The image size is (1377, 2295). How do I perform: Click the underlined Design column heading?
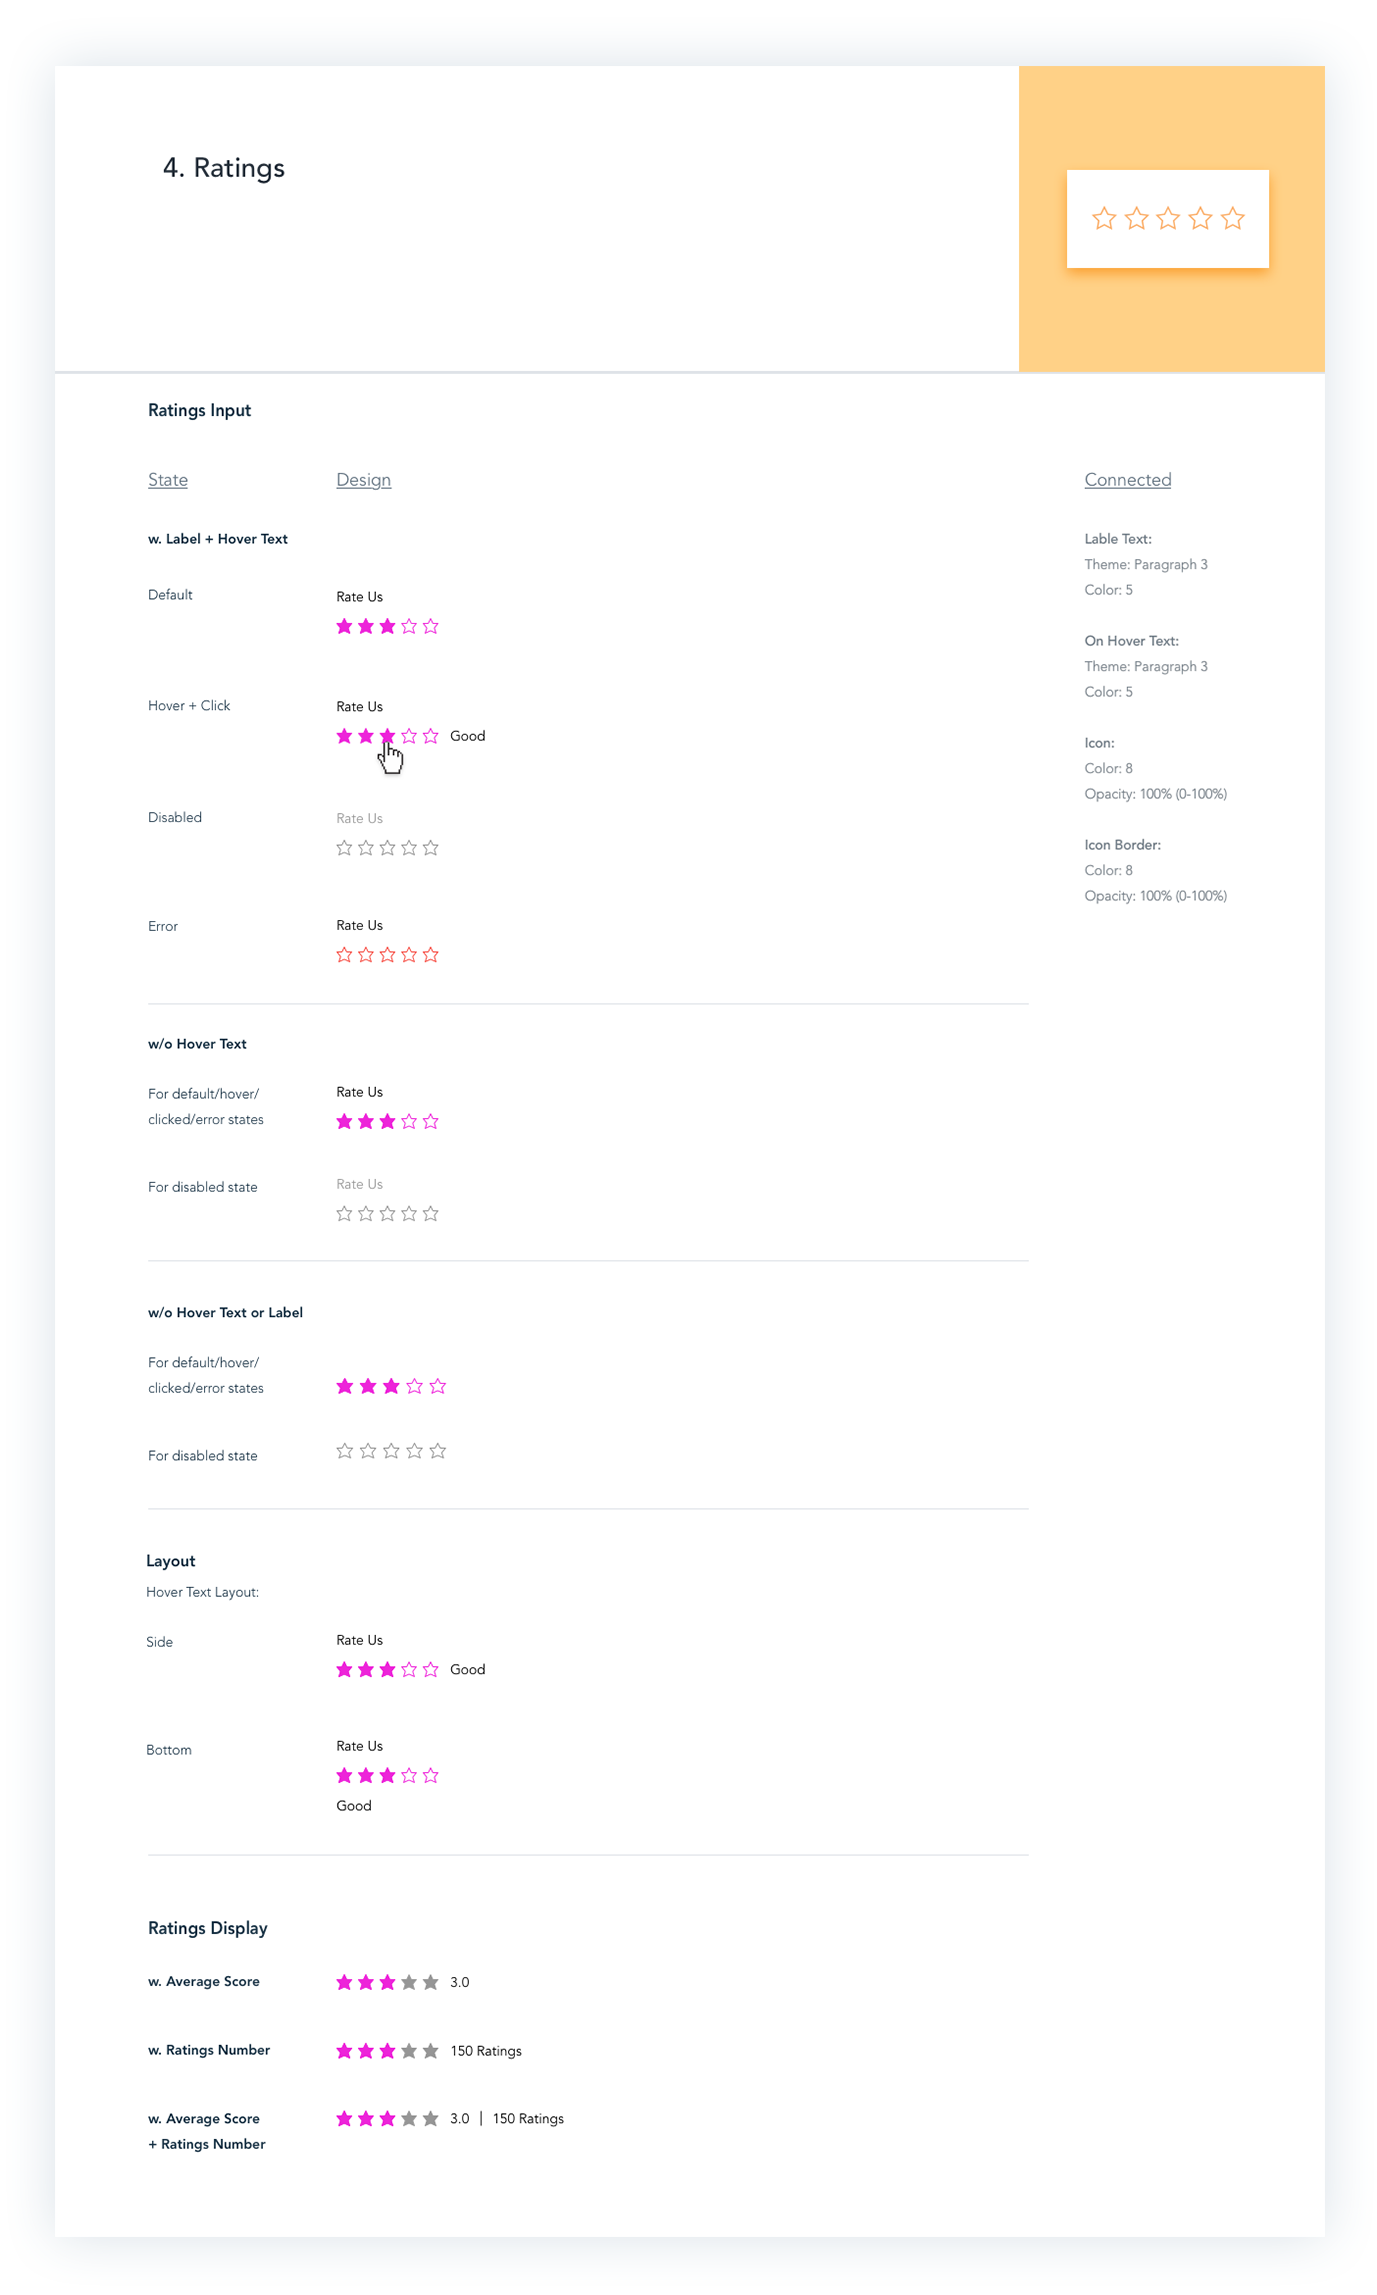coord(363,480)
